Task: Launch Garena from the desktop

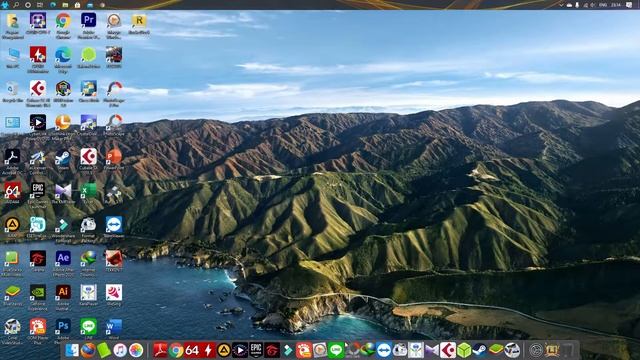Action: 38,258
